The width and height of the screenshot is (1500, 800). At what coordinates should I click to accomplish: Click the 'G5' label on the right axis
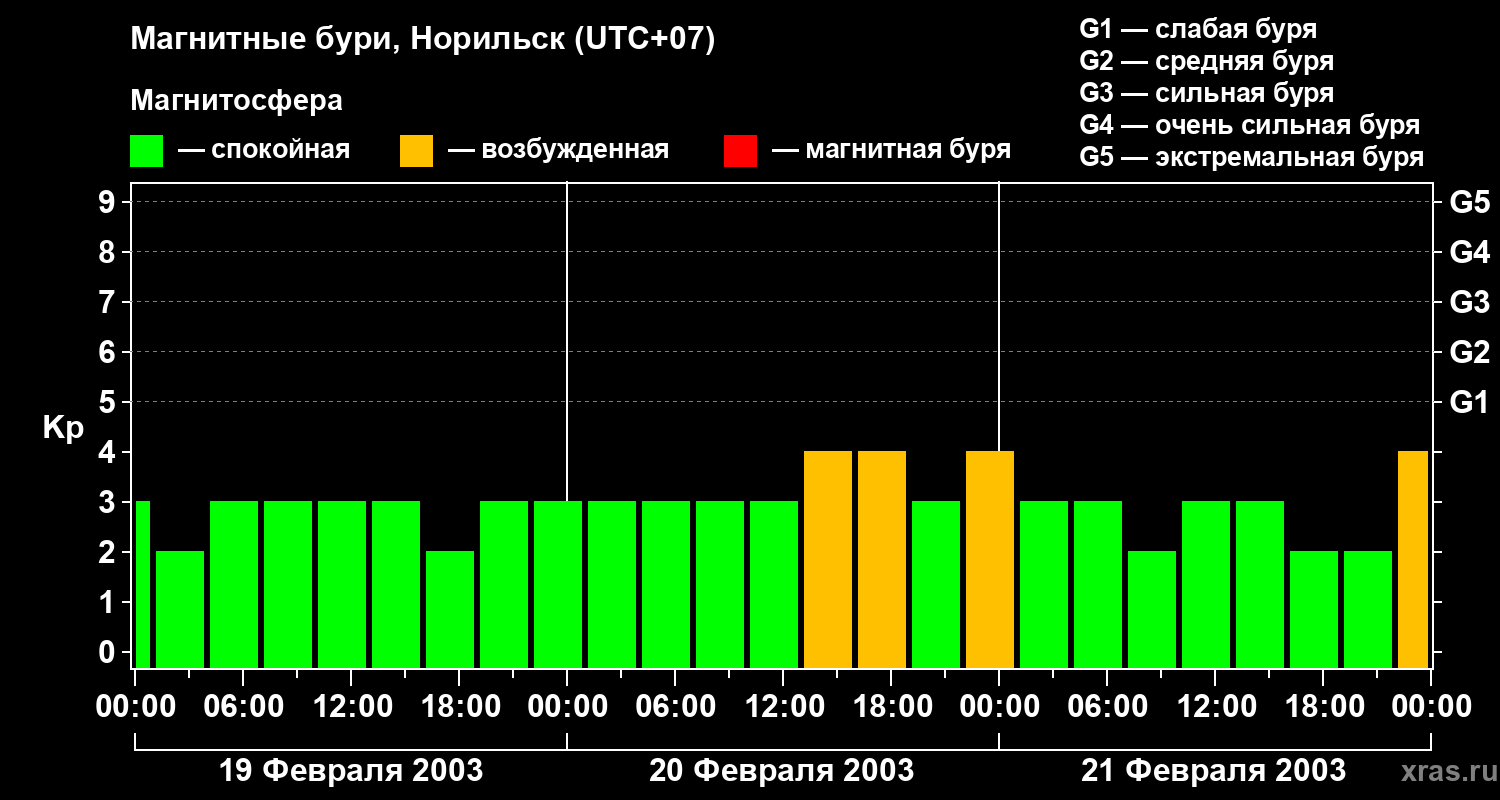[1469, 202]
